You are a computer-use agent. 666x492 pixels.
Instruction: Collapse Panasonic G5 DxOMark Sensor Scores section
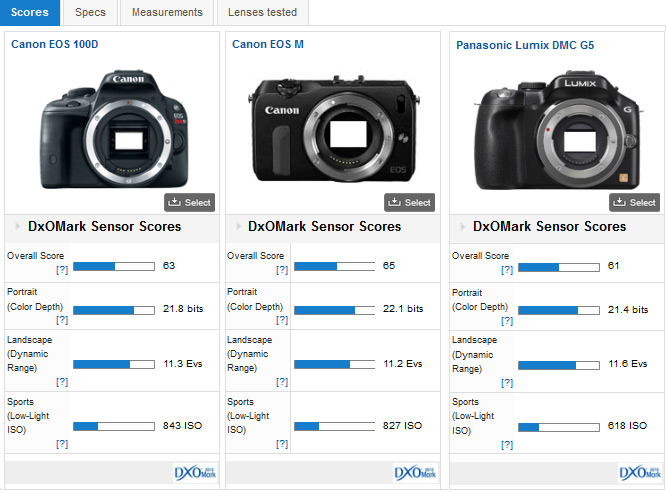tap(463, 227)
